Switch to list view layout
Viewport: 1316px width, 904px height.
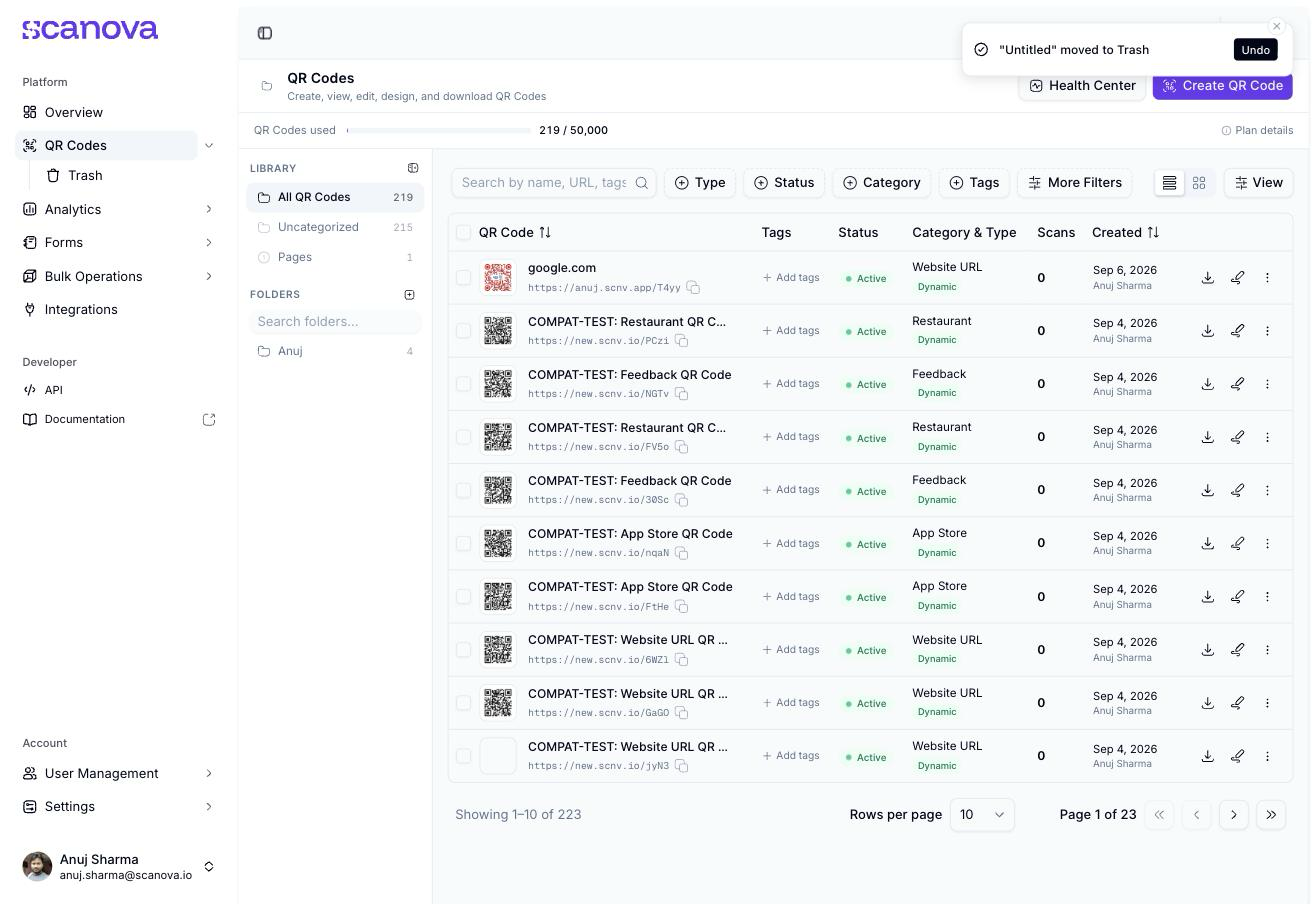1169,183
